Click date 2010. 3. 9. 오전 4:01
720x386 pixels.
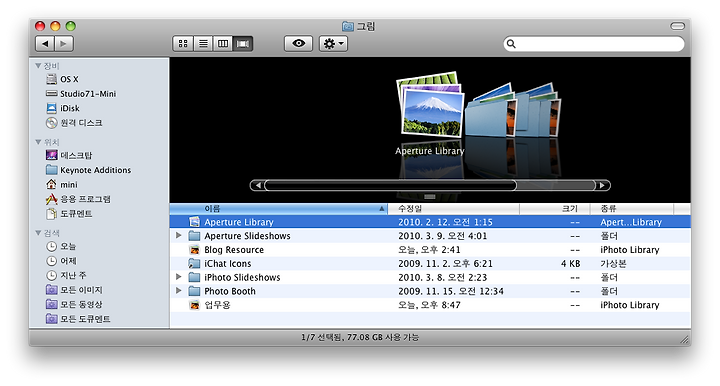(443, 236)
